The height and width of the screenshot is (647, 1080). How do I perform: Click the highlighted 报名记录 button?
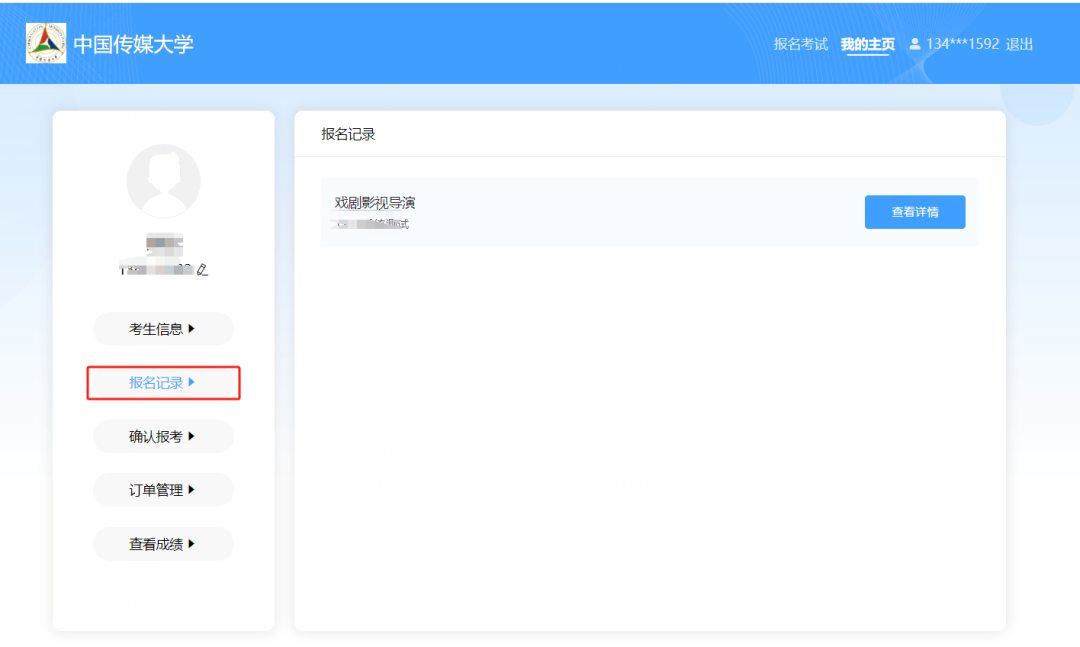click(163, 383)
